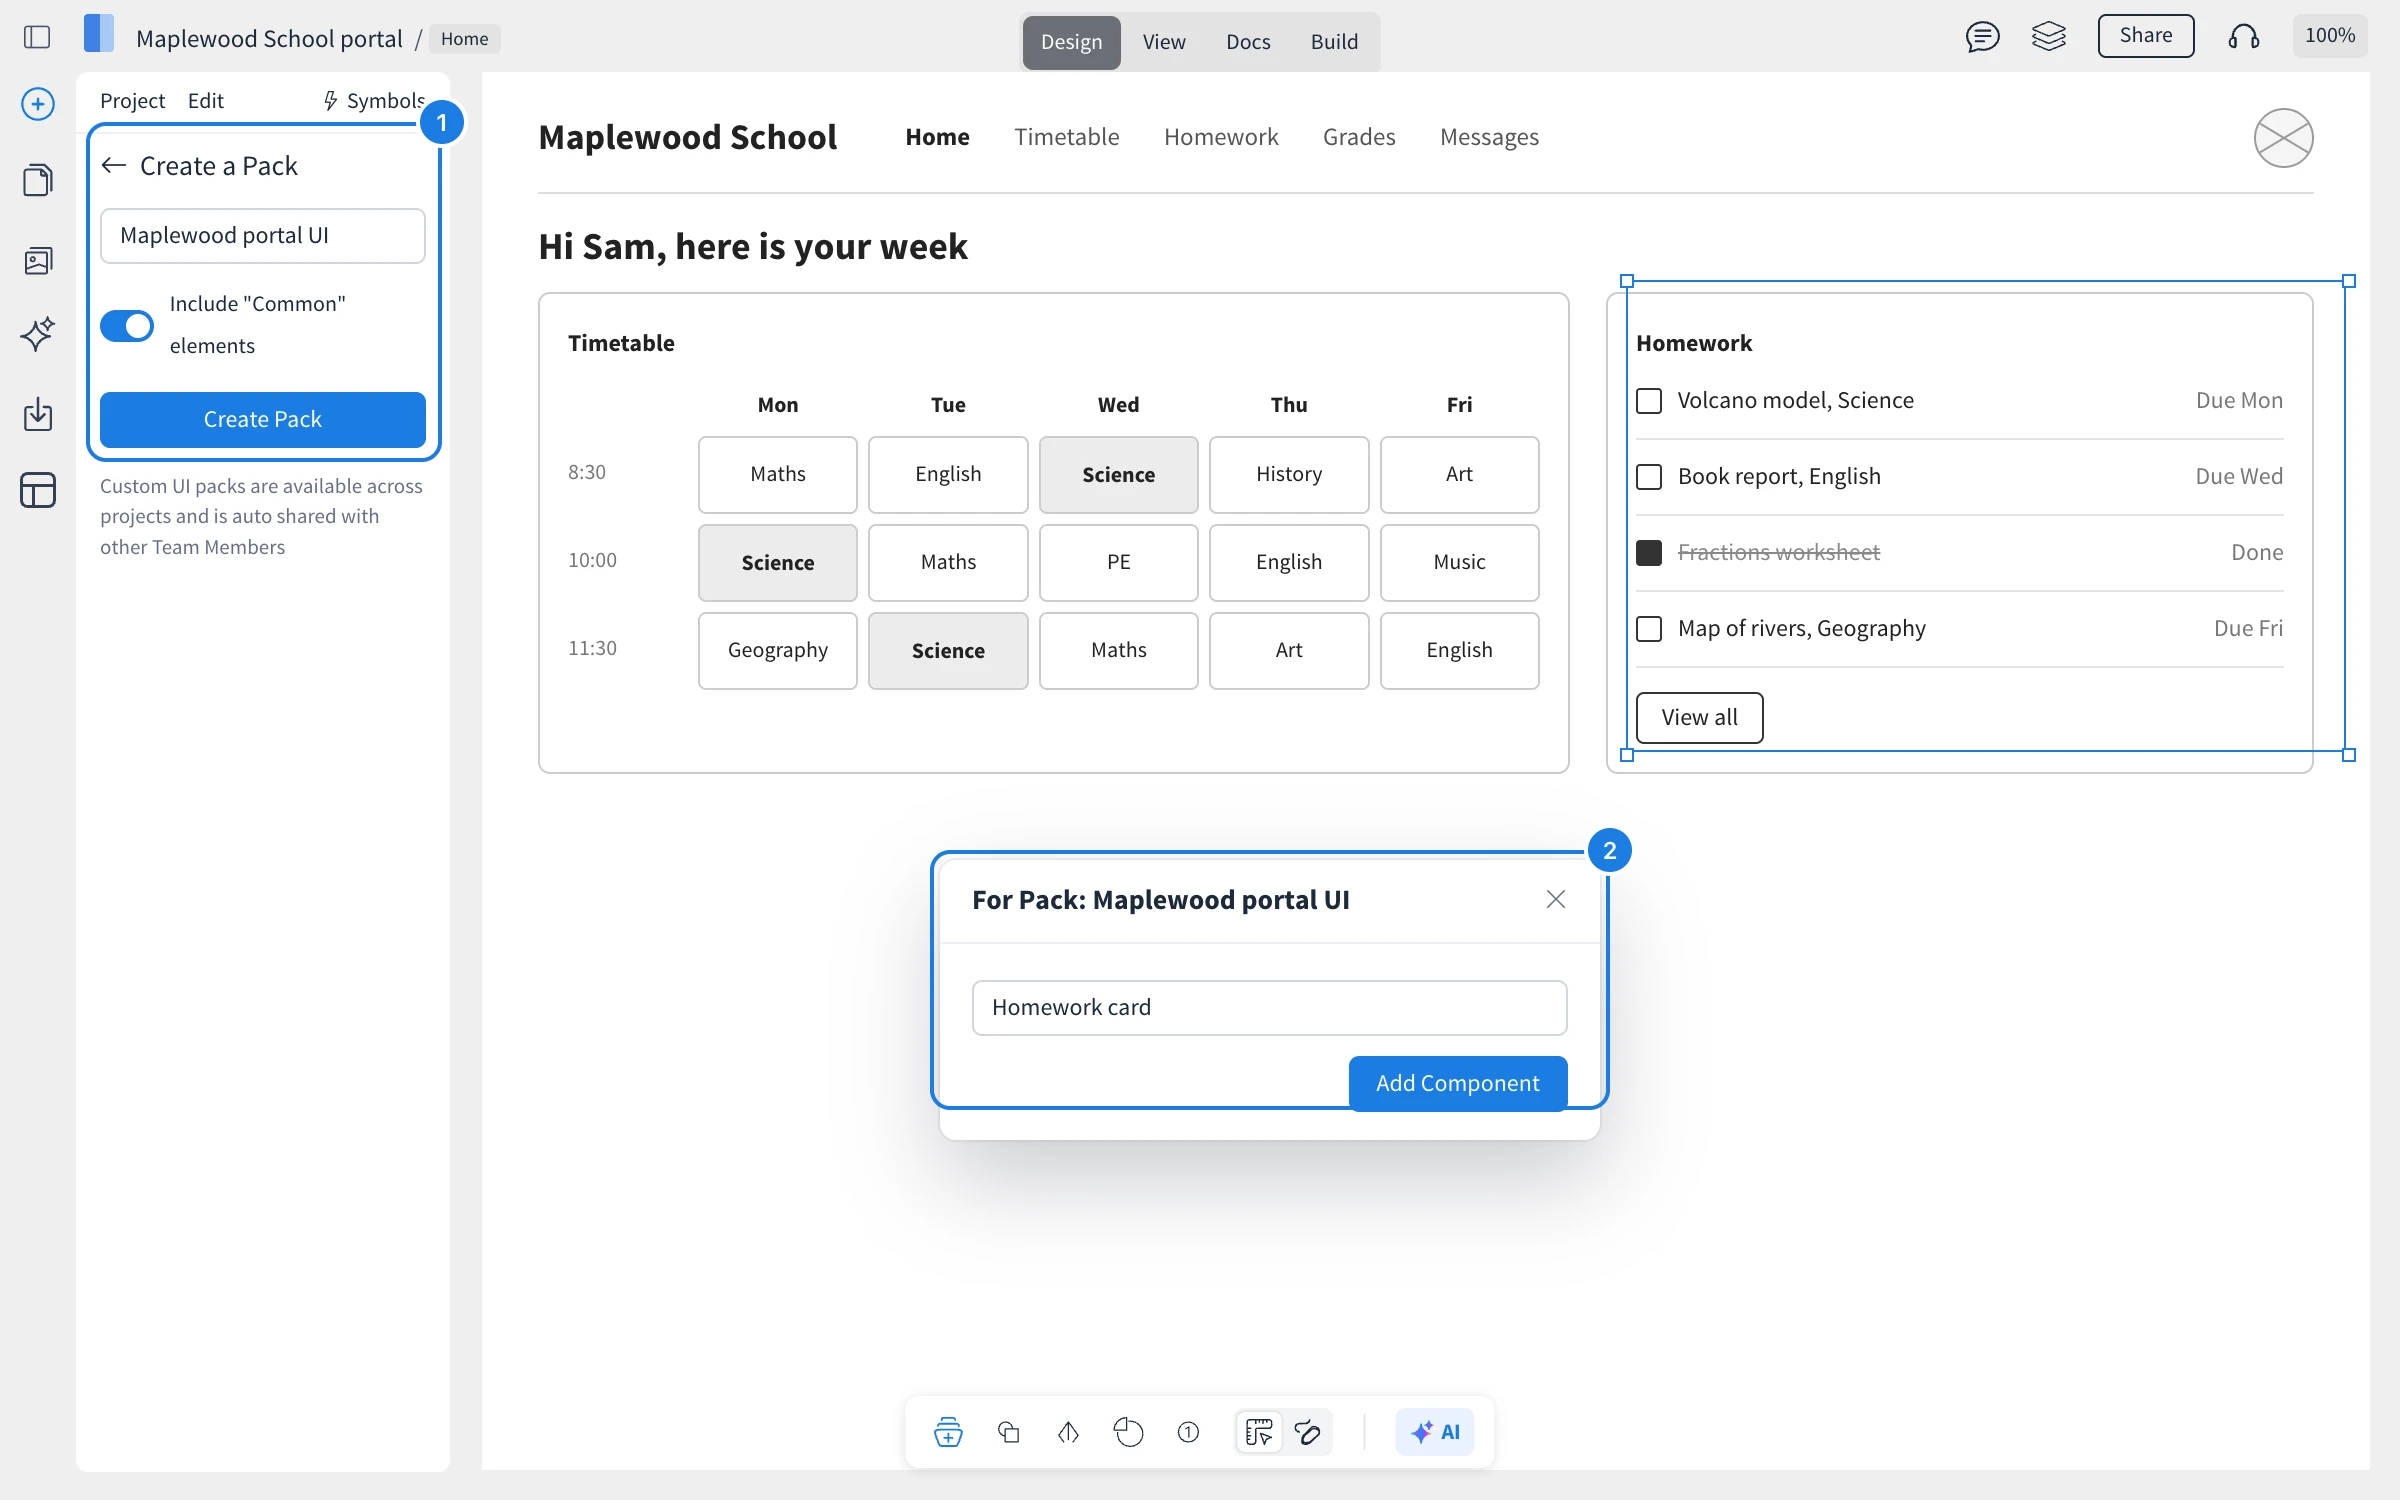Select the pen tool in bottom toolbar
The height and width of the screenshot is (1500, 2400).
1068,1432
